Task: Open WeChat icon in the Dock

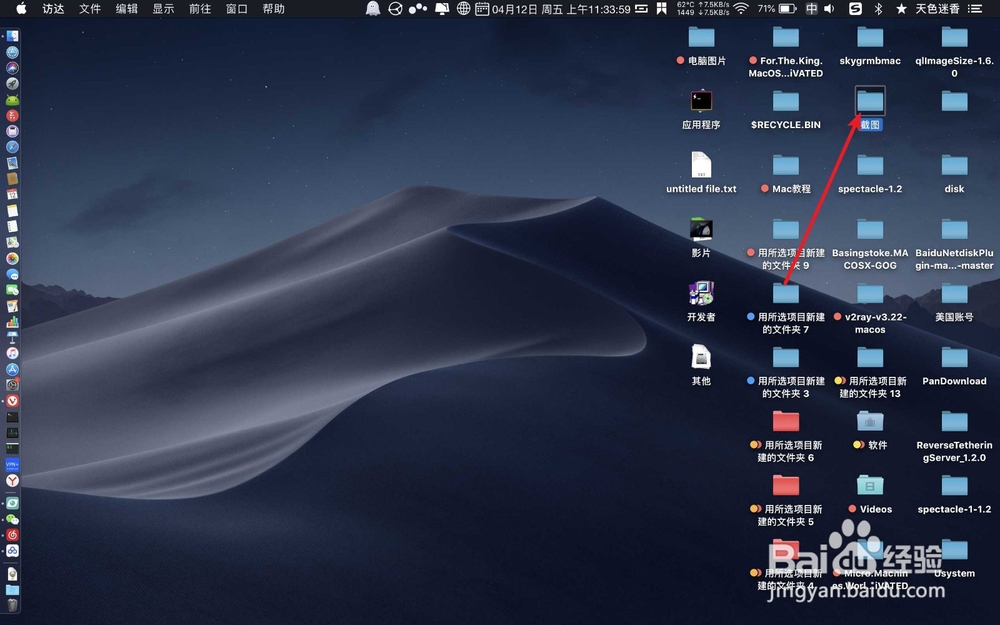Action: click(x=12, y=519)
